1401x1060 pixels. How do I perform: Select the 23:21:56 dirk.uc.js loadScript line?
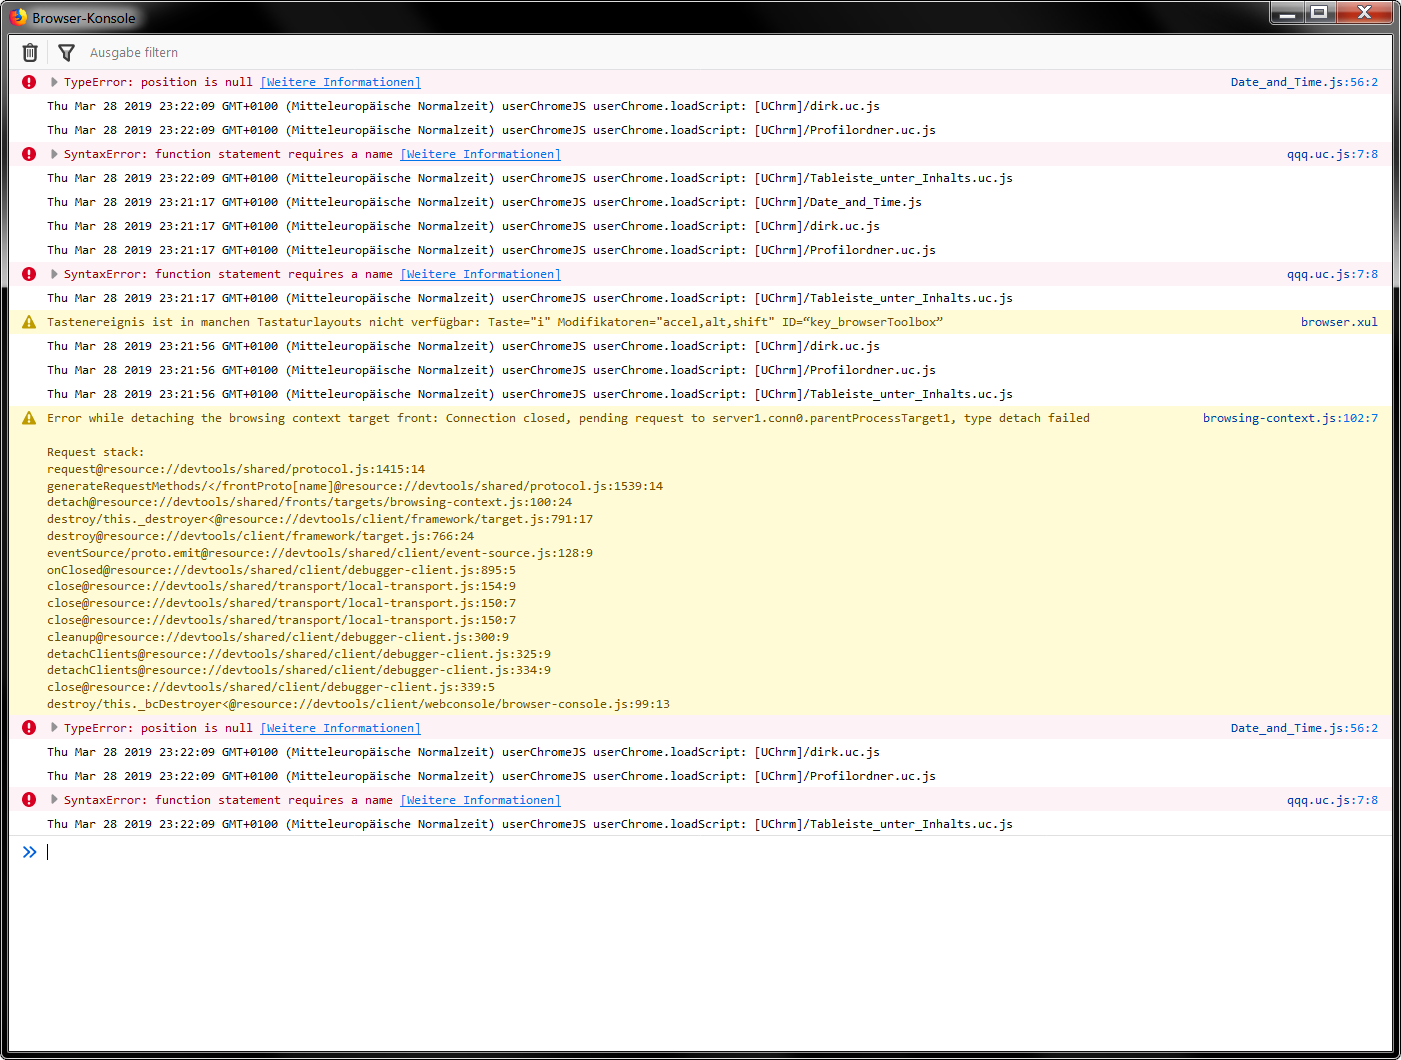point(463,346)
